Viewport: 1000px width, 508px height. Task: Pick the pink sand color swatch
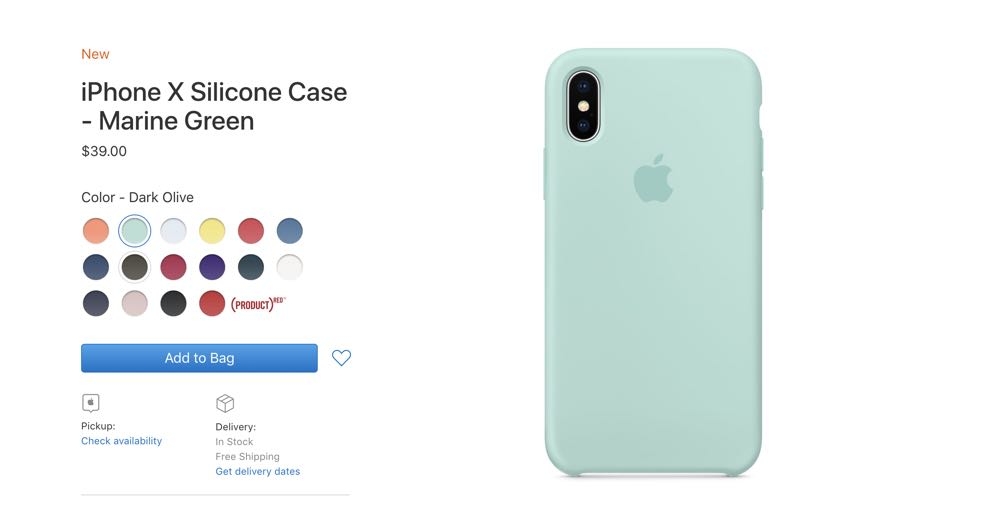point(135,303)
